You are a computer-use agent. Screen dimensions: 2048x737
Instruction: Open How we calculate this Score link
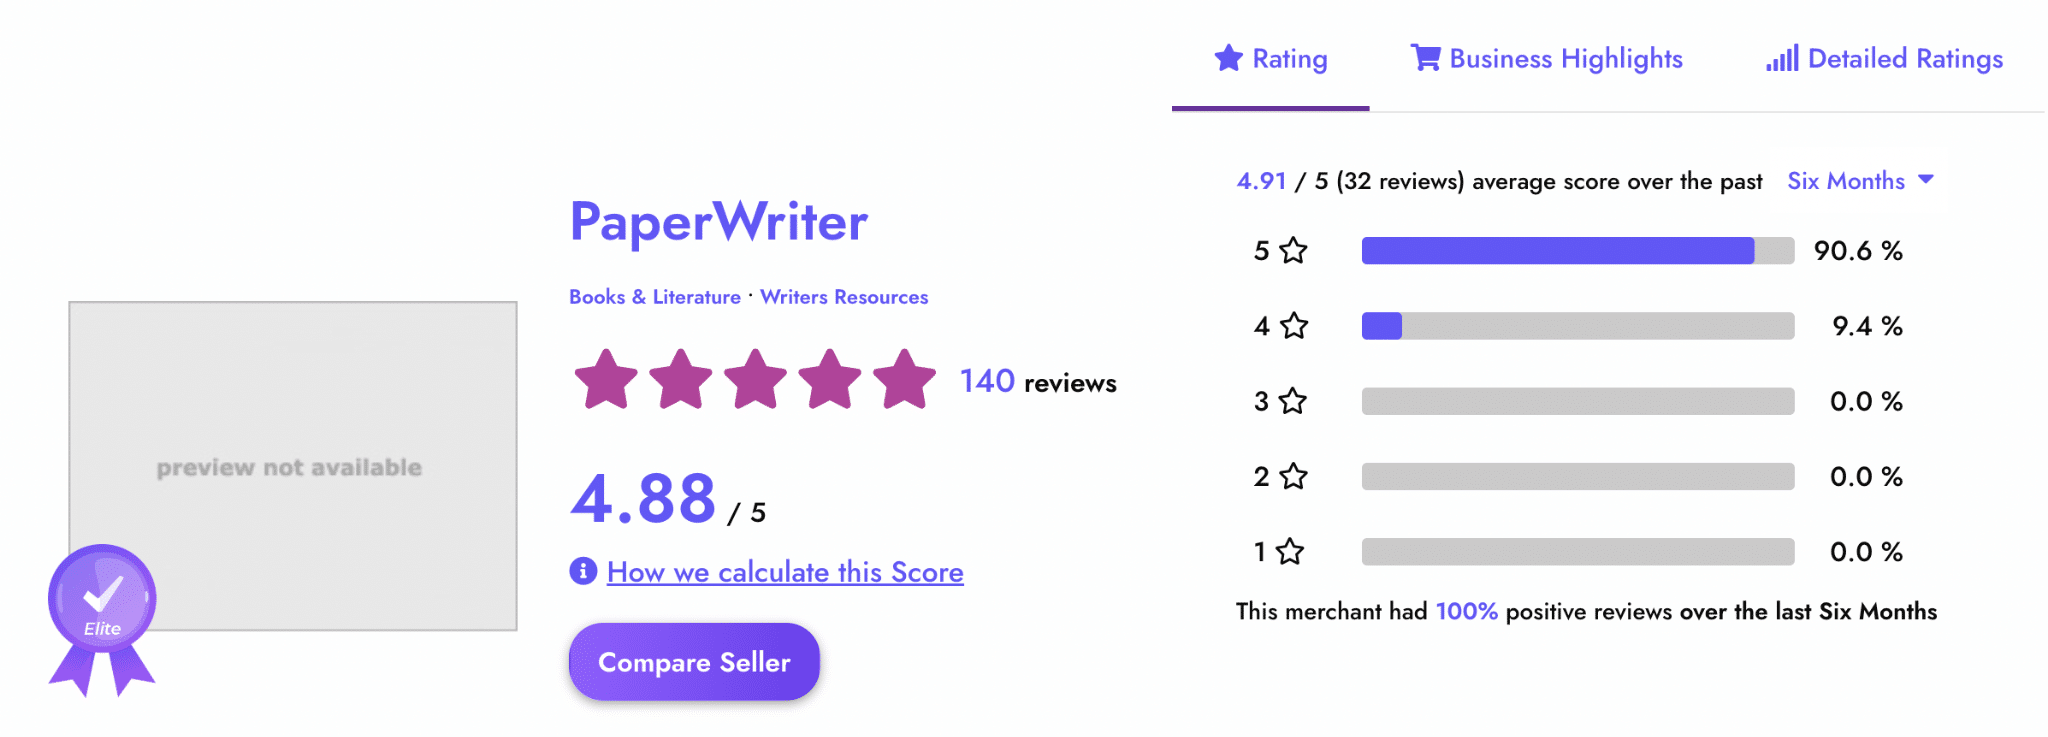pyautogui.click(x=785, y=572)
